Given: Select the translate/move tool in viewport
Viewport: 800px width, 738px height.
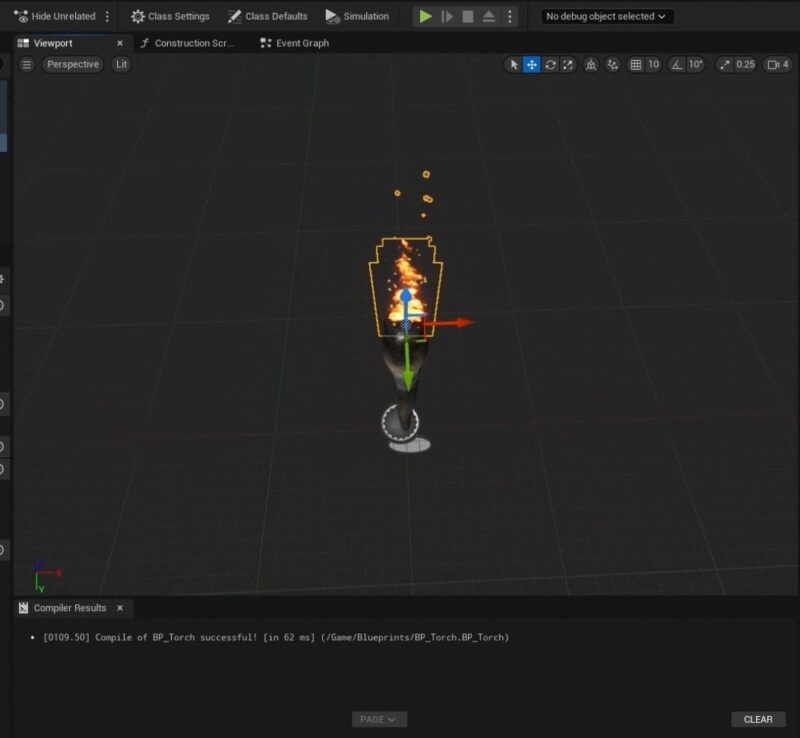Looking at the screenshot, I should [x=534, y=65].
